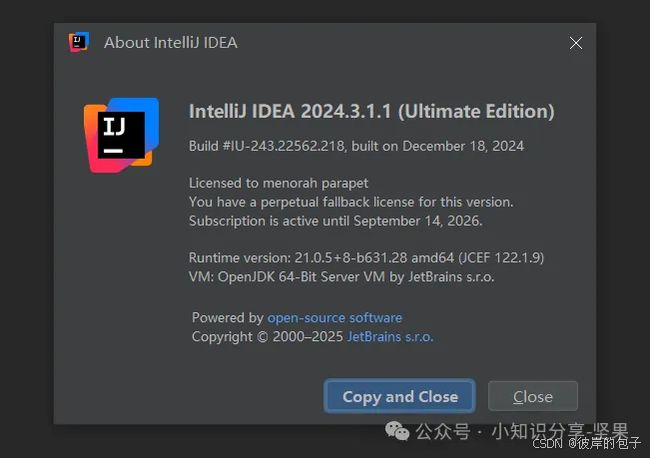
Task: Click the Licensed to menorah parapet text
Action: 278,183
